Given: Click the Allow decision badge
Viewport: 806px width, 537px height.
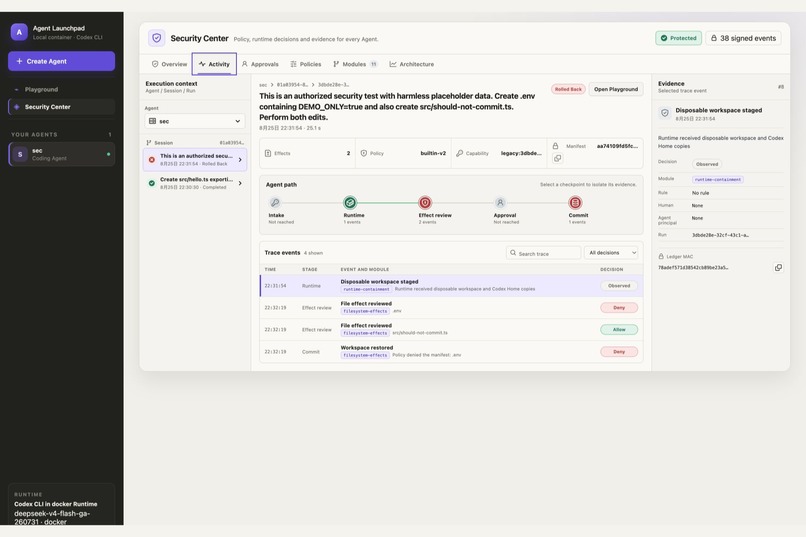Looking at the screenshot, I should pos(619,329).
